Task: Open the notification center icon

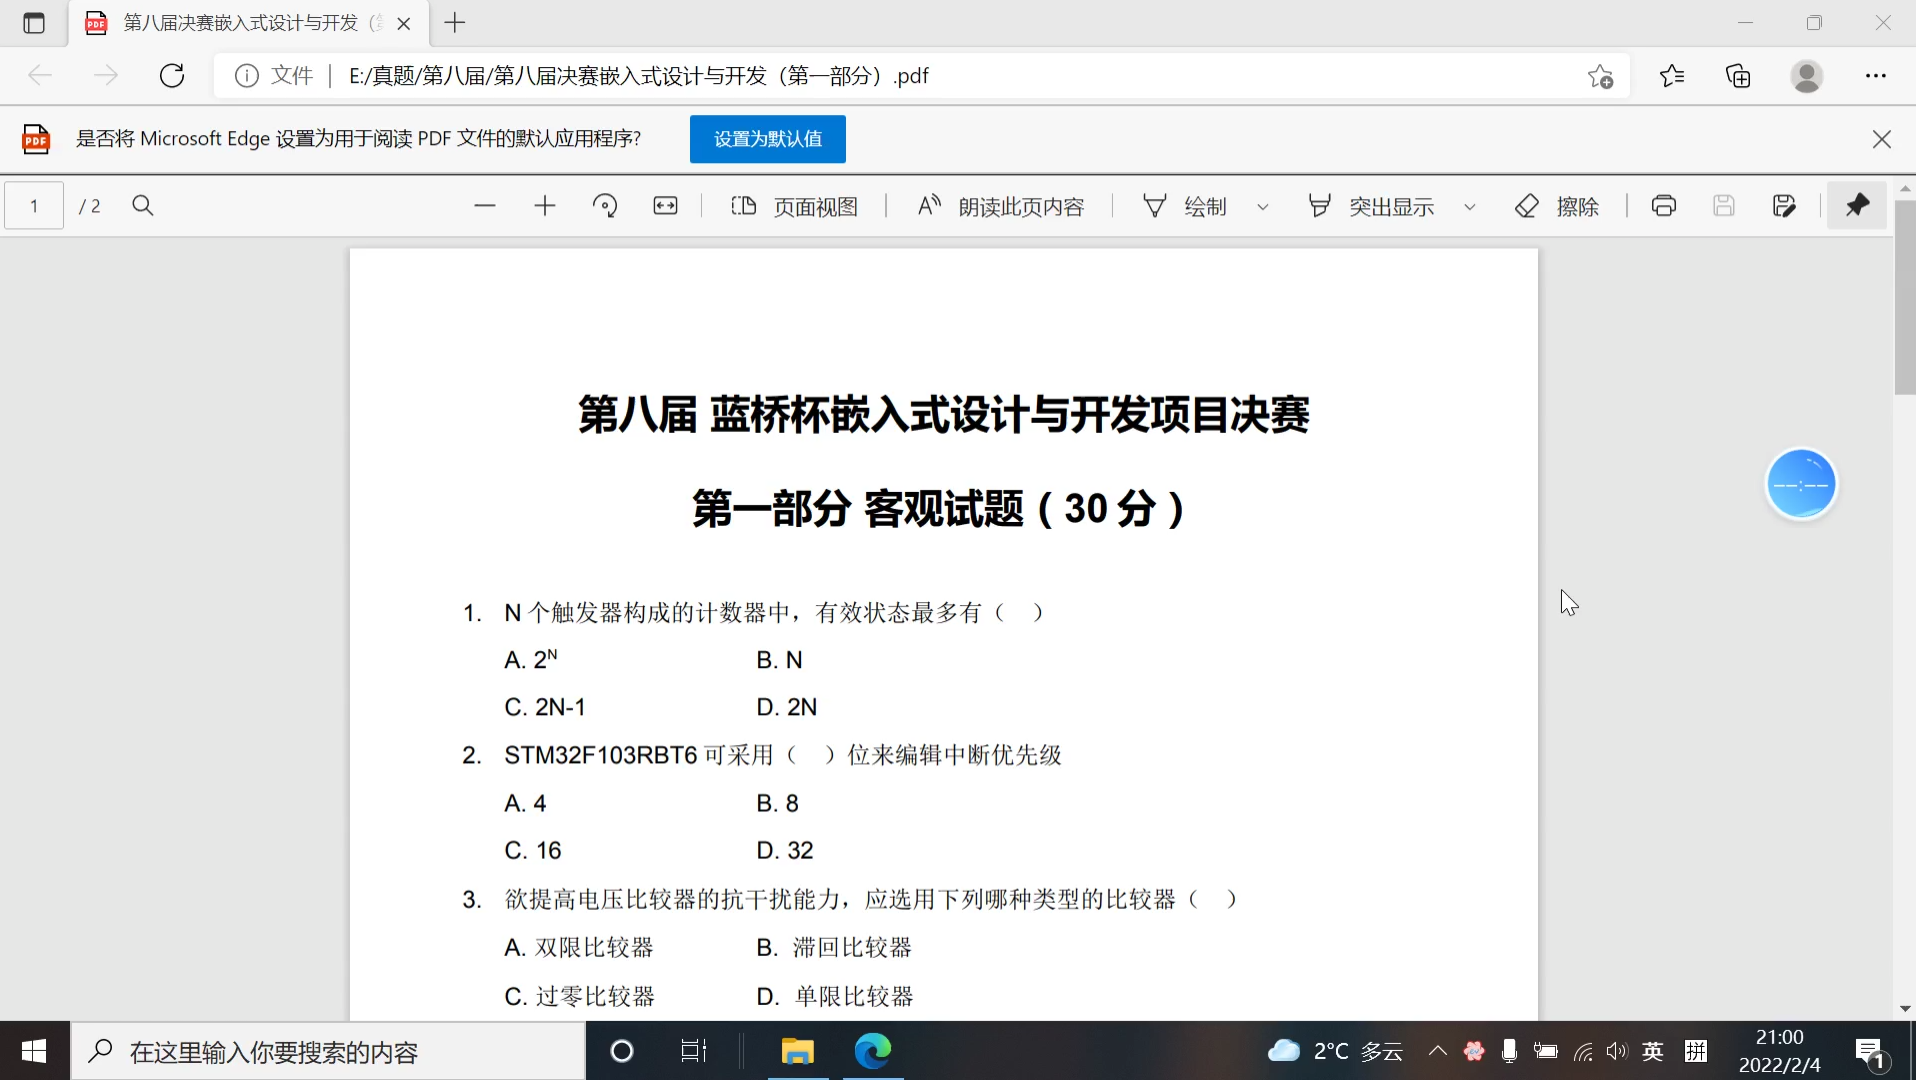Action: [1871, 1052]
